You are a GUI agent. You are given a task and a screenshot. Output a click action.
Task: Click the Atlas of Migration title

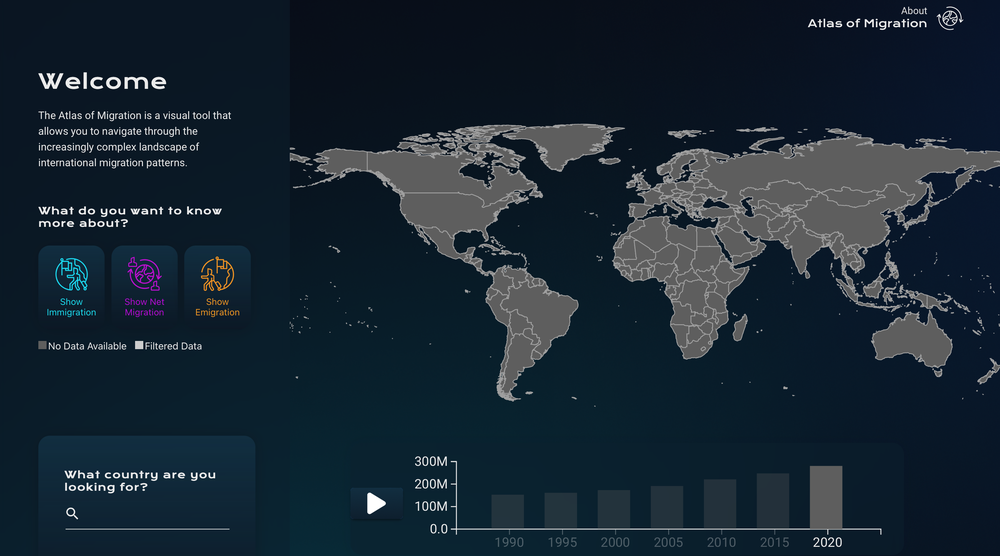click(866, 24)
